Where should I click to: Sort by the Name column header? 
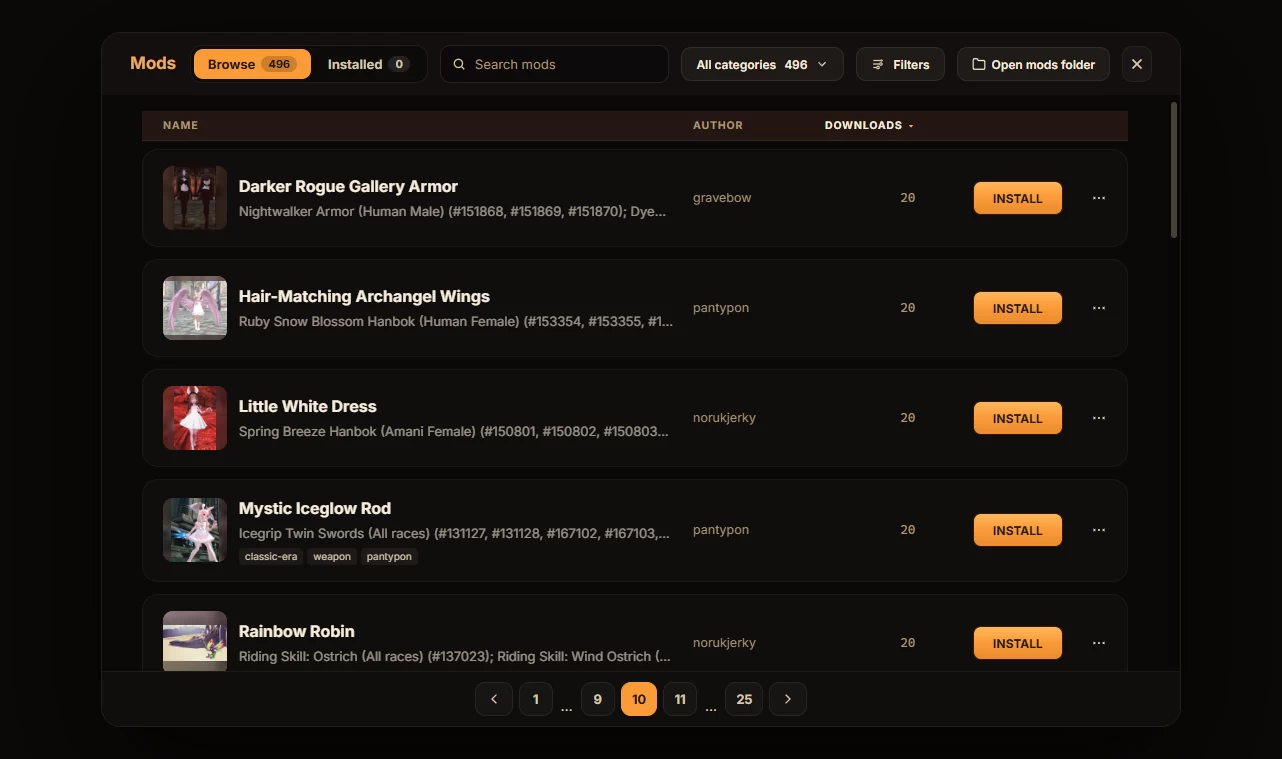180,126
